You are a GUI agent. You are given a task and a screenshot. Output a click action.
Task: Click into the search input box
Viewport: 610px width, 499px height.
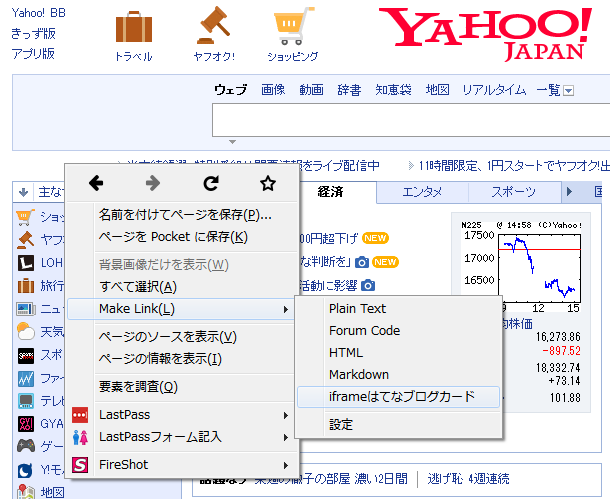[x=411, y=120]
